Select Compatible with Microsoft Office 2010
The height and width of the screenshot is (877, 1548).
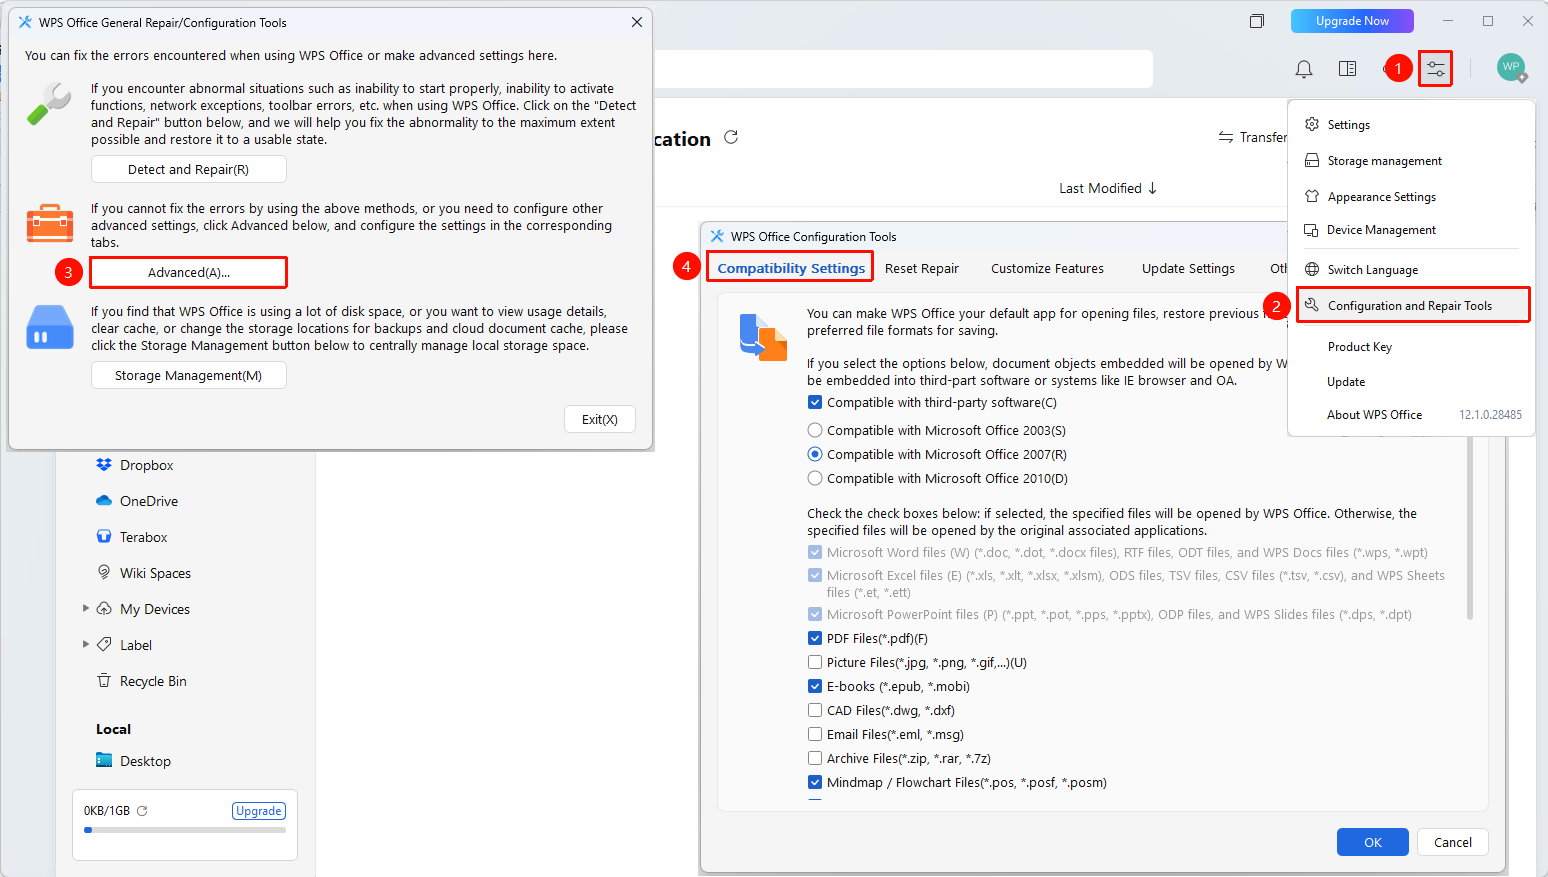815,478
